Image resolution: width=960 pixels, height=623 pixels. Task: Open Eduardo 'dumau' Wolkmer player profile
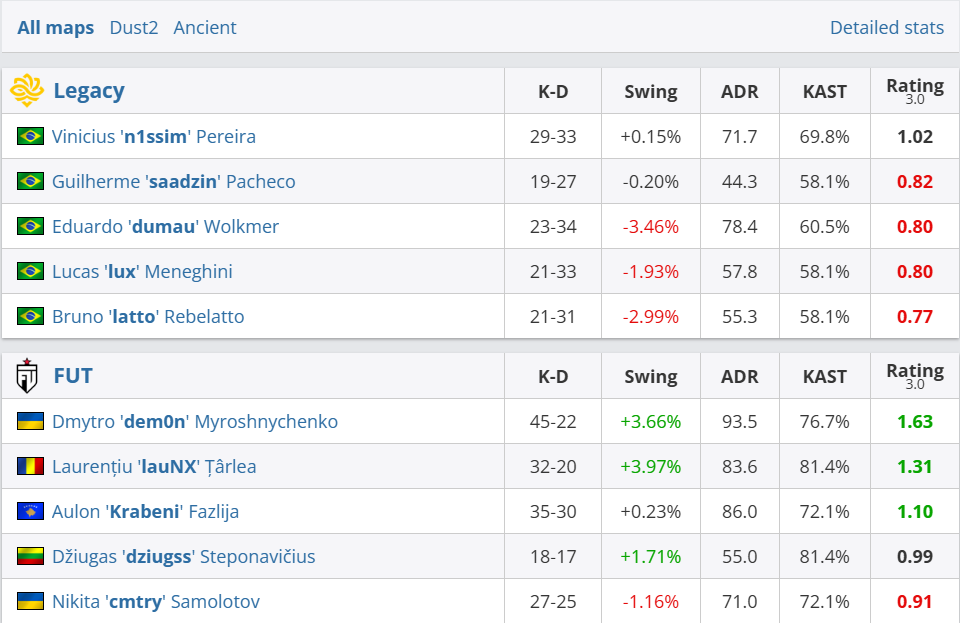pos(165,226)
